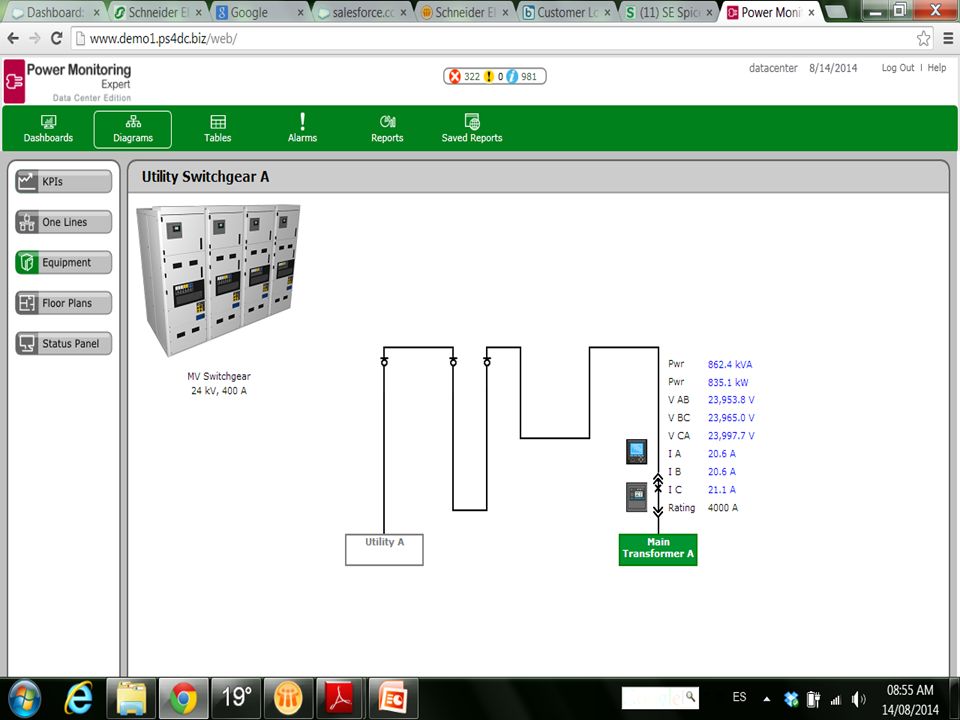Click the taskbar search box
The image size is (960, 720).
click(660, 697)
